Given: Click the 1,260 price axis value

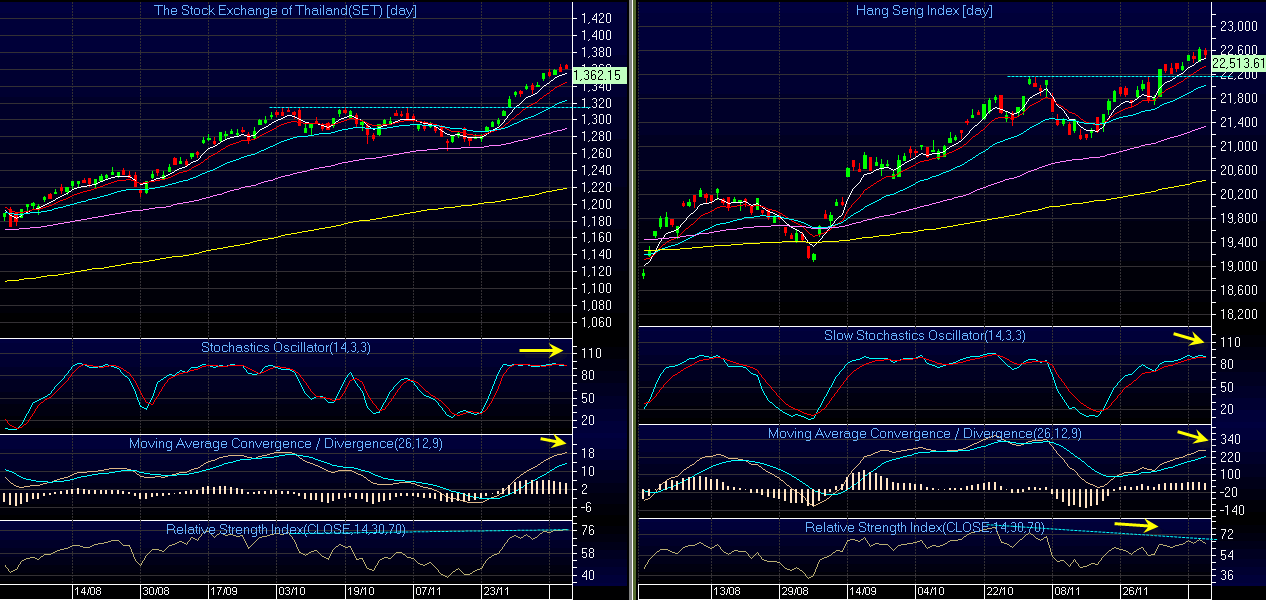Looking at the screenshot, I should pyautogui.click(x=597, y=154).
